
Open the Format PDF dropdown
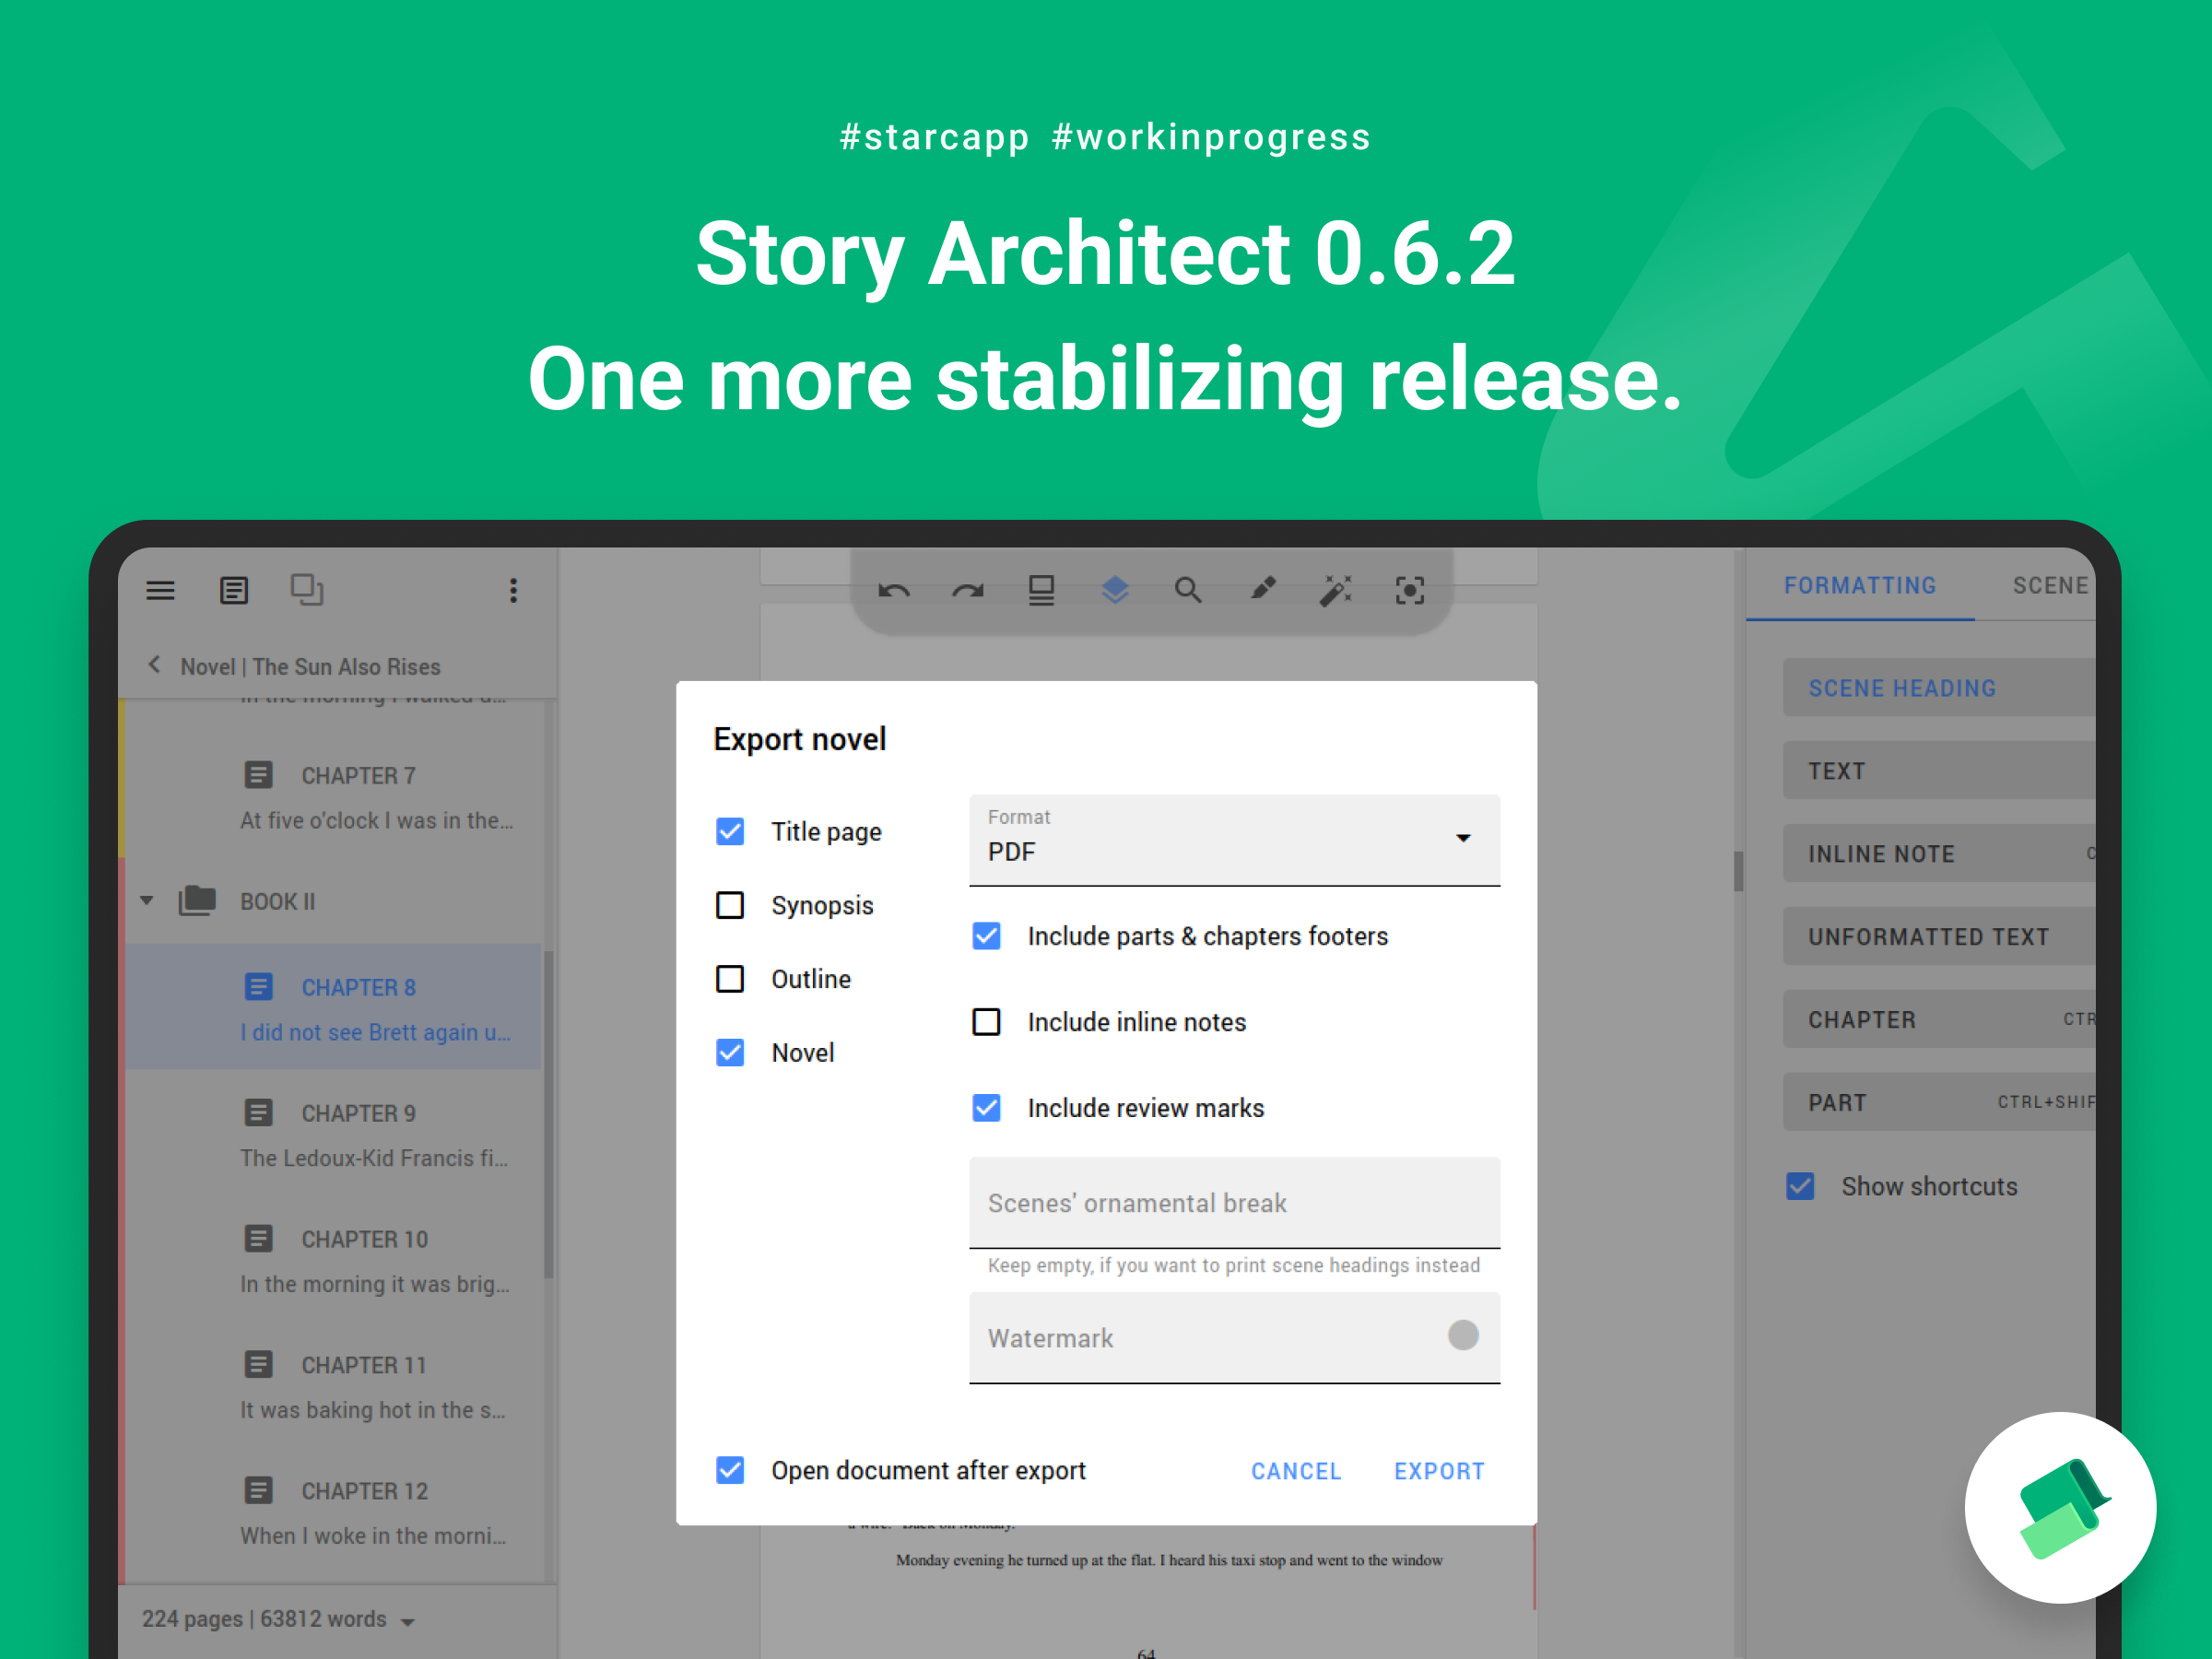point(1234,840)
